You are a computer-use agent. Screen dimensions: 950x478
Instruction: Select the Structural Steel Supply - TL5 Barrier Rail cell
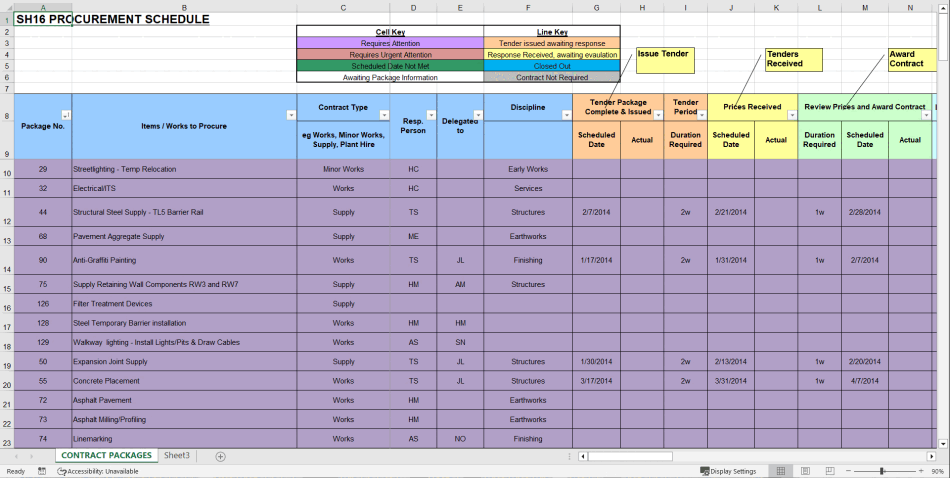click(184, 212)
